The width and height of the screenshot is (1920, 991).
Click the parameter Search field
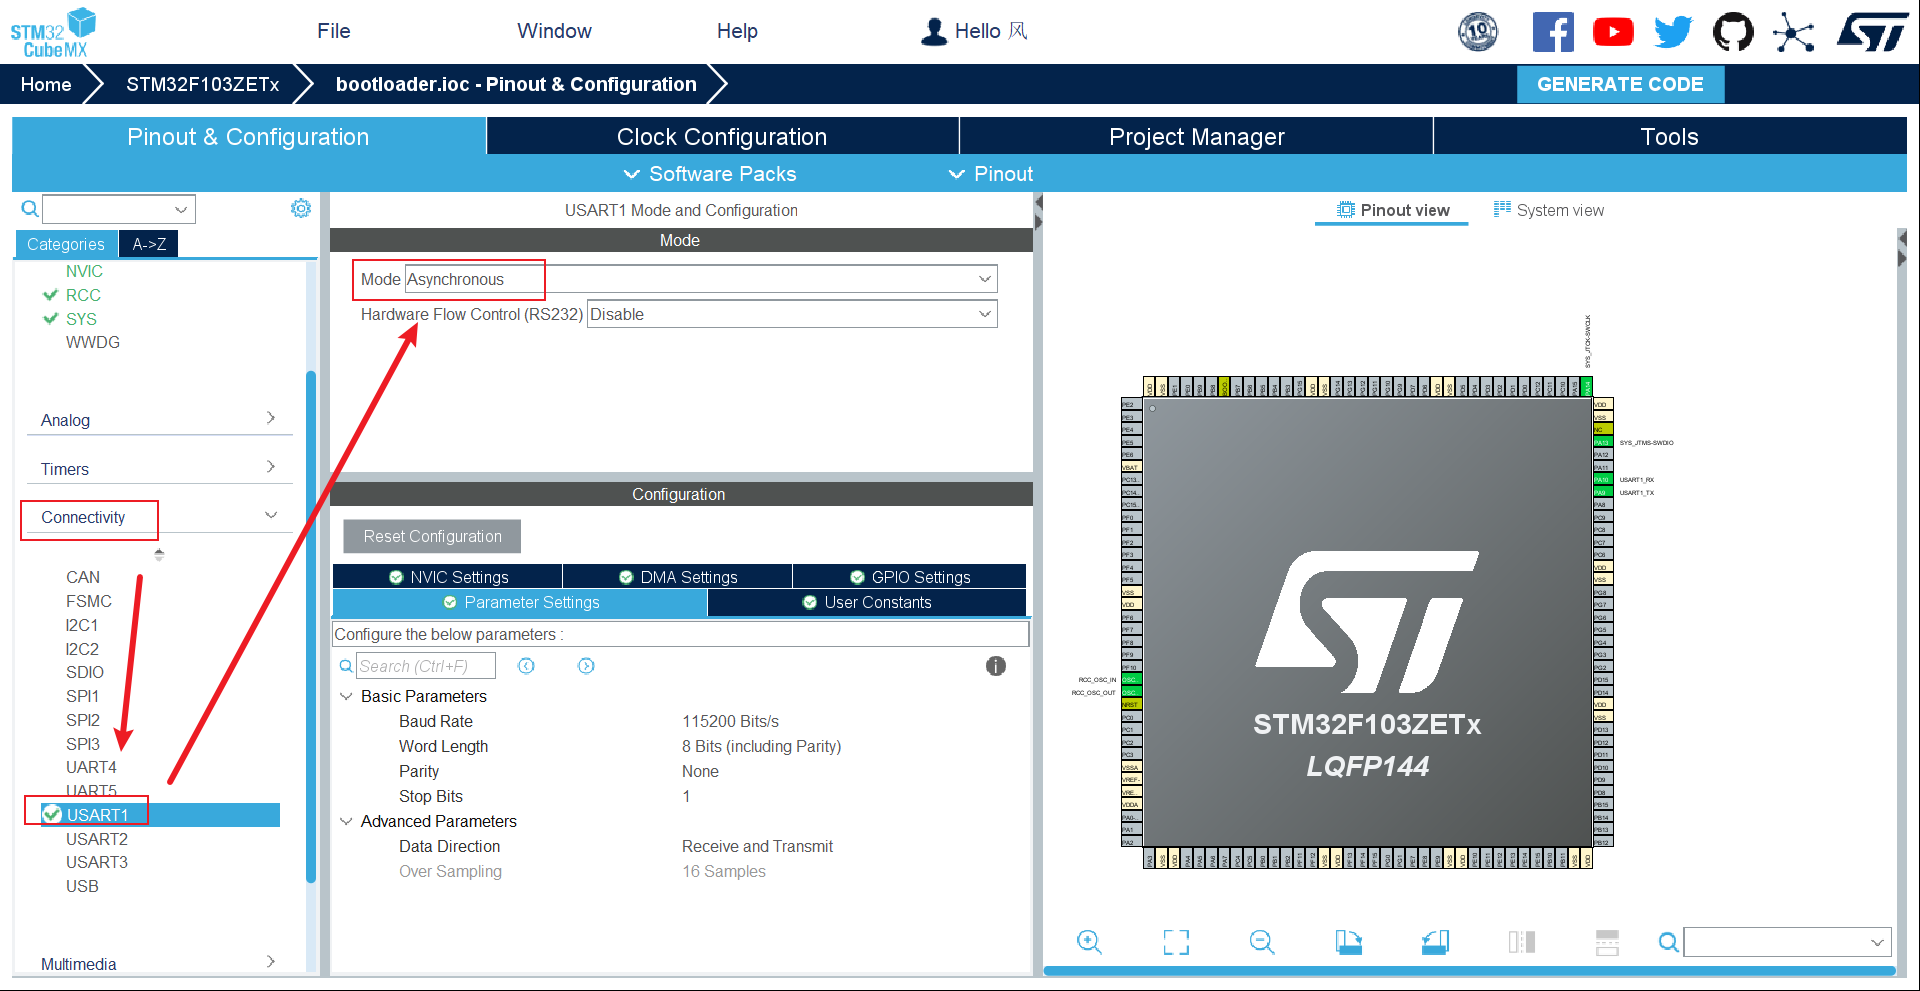tap(426, 666)
